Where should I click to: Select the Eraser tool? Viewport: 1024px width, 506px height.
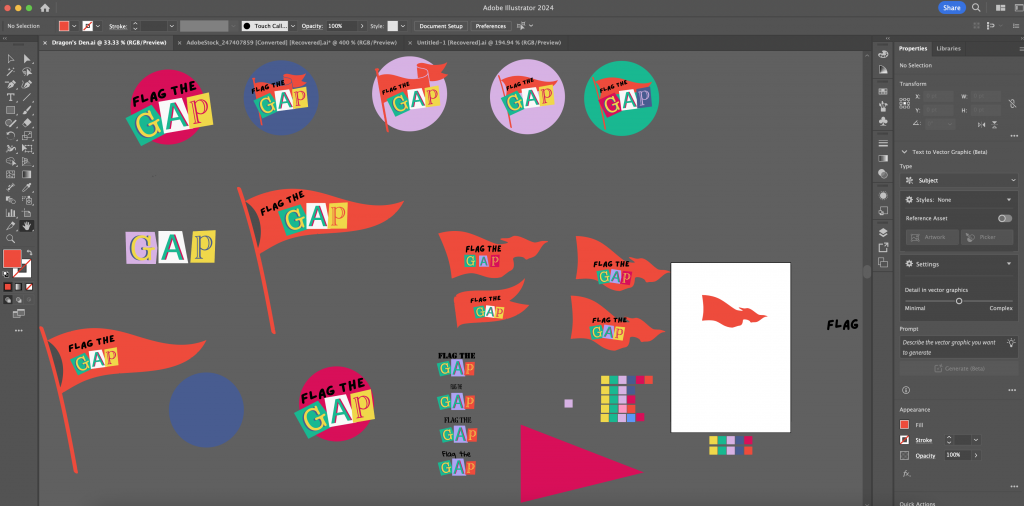[x=27, y=123]
